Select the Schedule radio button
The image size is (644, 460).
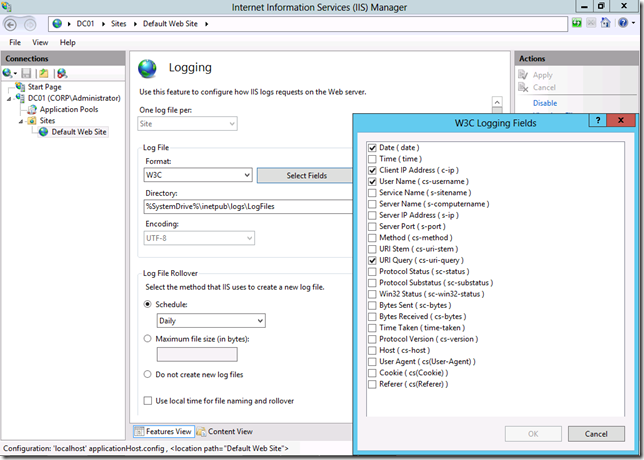click(147, 304)
